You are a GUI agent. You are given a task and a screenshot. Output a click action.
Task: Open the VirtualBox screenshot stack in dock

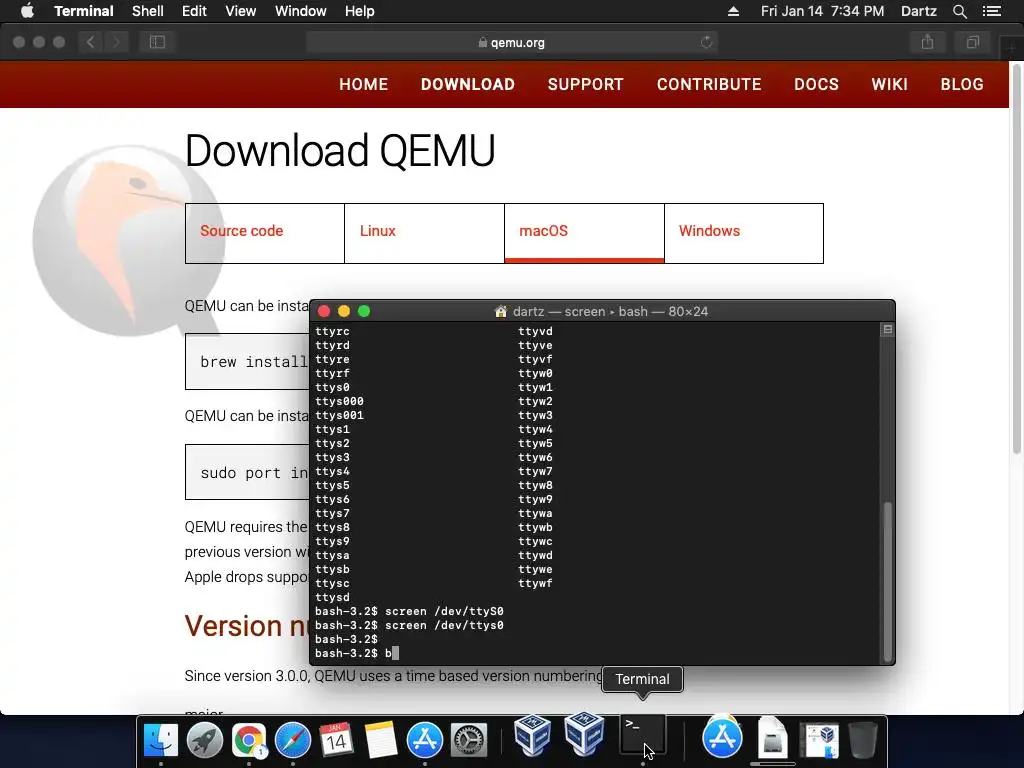[x=819, y=741]
